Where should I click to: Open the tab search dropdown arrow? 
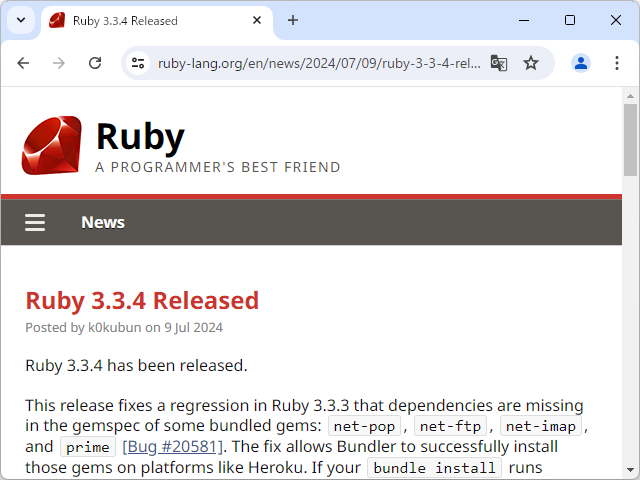click(21, 20)
